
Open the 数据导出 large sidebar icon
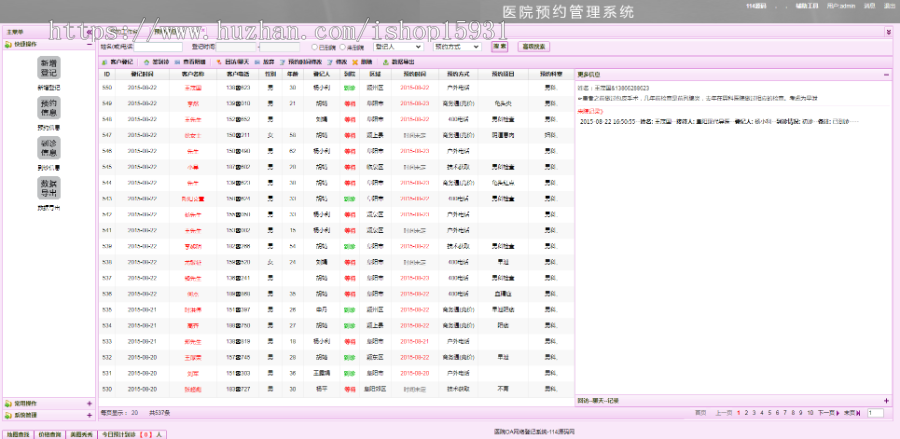(49, 188)
